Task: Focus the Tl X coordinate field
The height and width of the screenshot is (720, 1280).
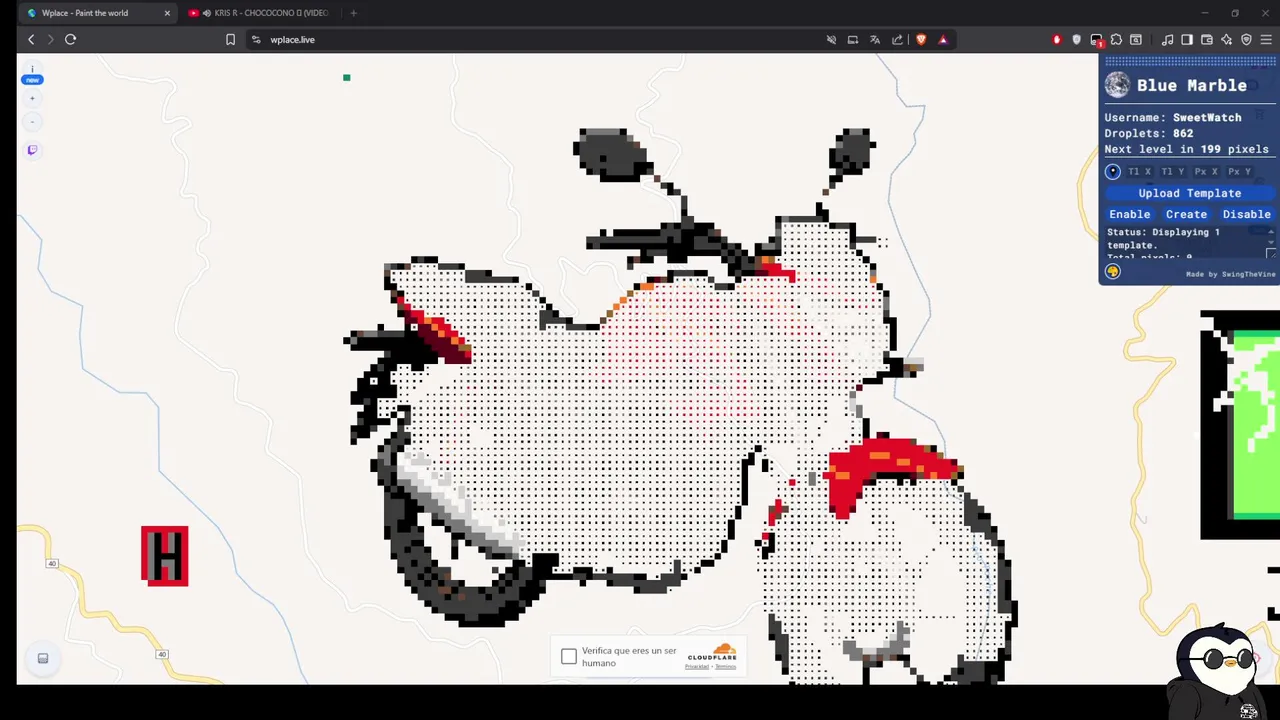Action: (1140, 171)
